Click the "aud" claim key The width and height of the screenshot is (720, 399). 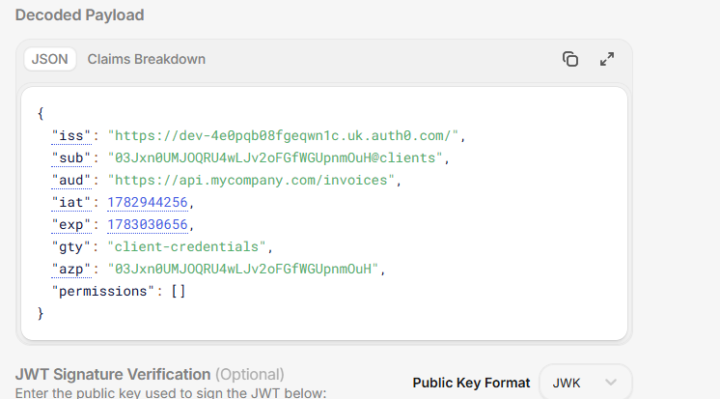(x=71, y=180)
